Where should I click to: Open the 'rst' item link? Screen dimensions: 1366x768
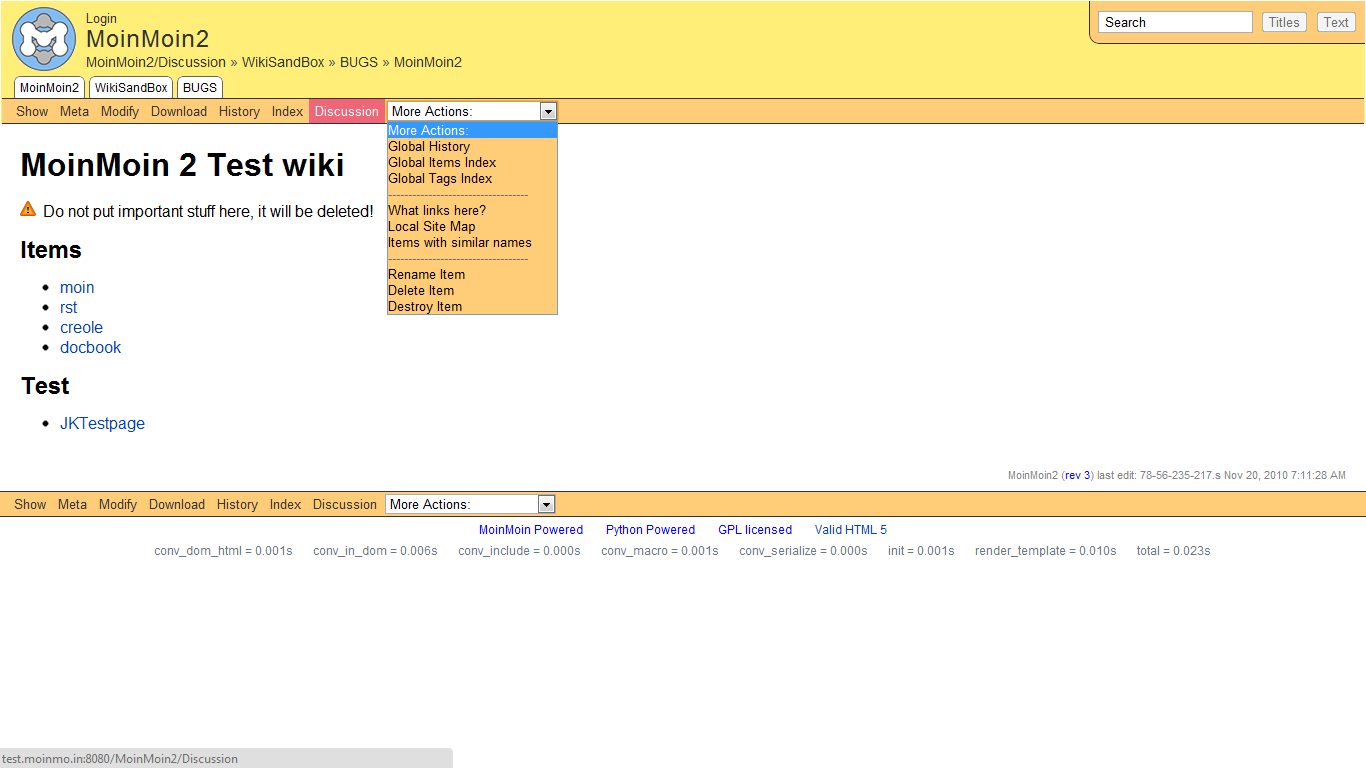click(x=68, y=308)
